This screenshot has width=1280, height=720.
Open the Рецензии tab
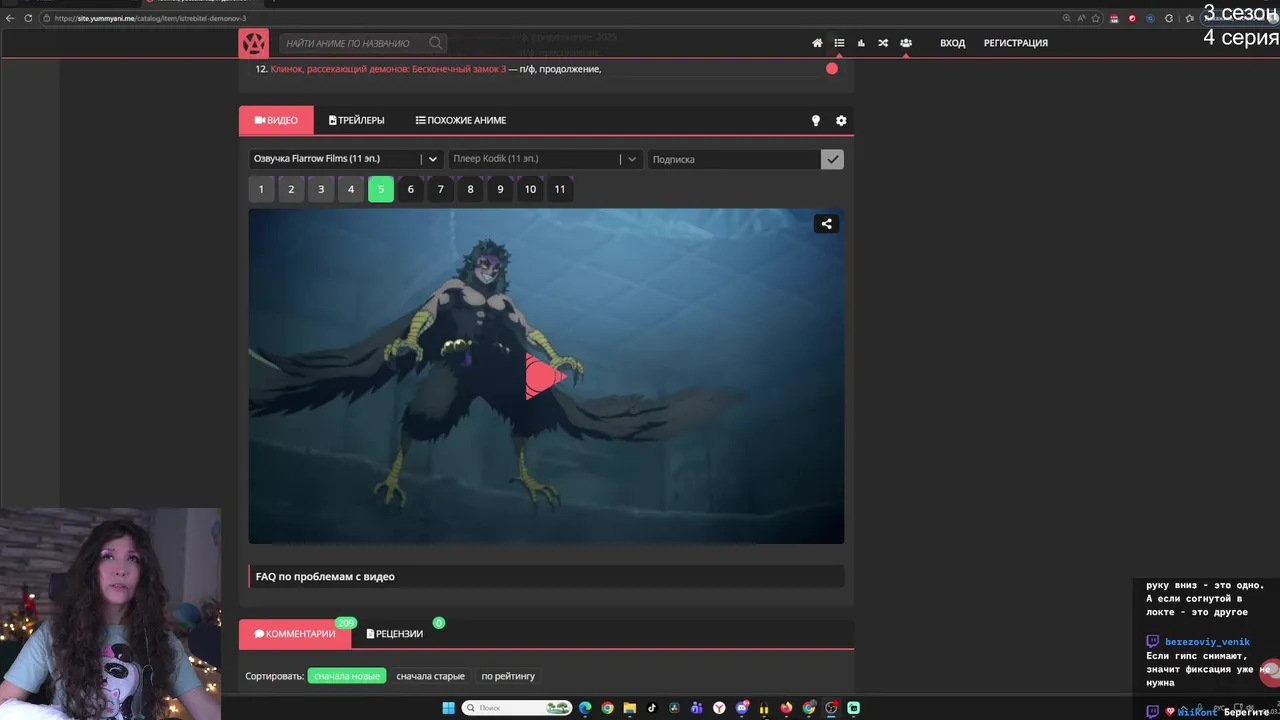tap(395, 634)
